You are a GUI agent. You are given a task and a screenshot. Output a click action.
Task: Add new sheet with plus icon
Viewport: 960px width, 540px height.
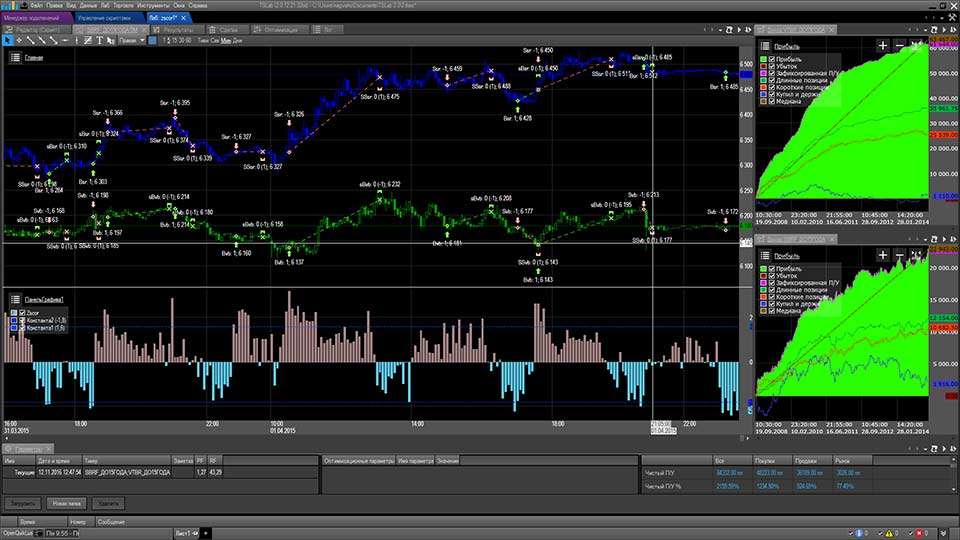(206, 533)
